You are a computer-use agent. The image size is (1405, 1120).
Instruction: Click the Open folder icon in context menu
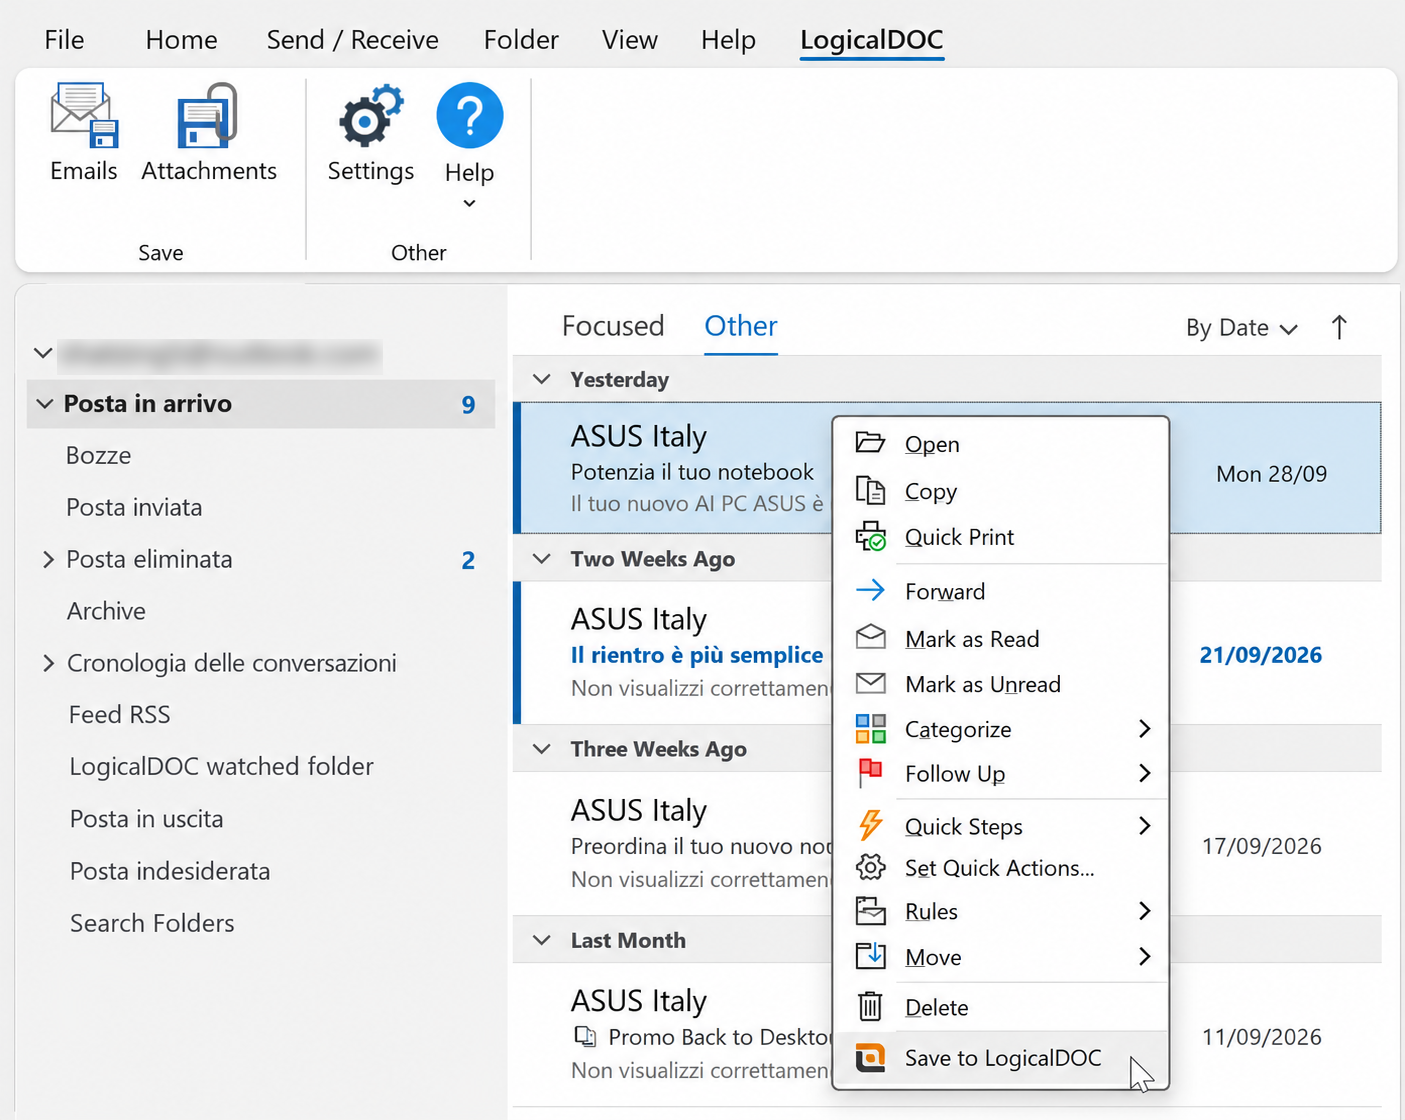(x=870, y=443)
